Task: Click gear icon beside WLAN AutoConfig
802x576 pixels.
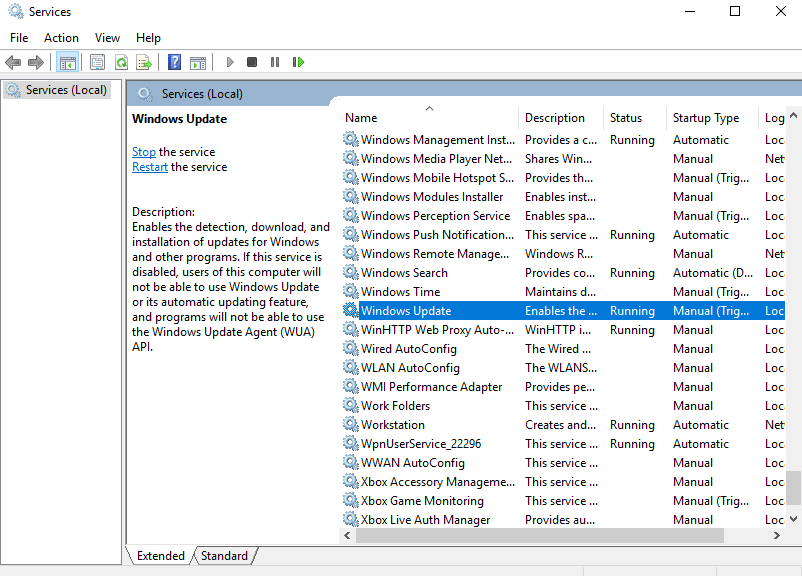Action: tap(350, 367)
